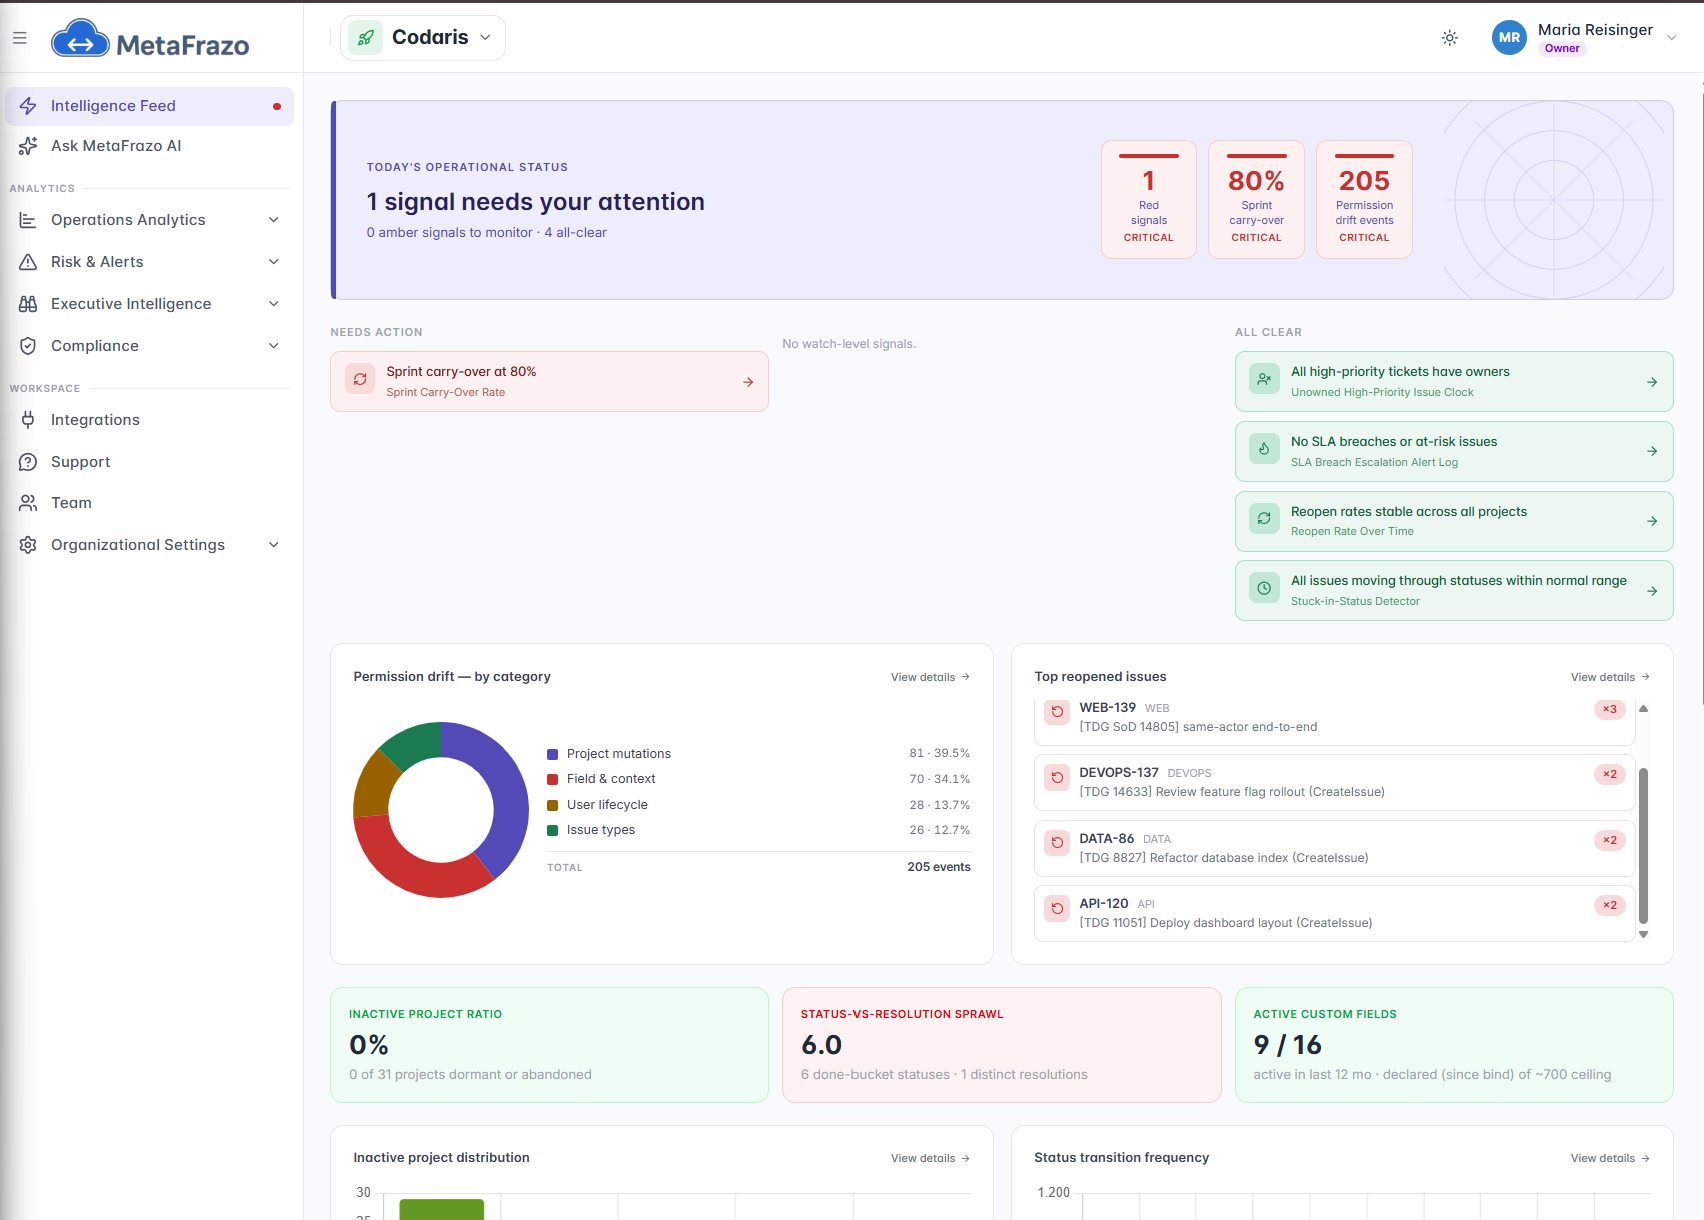Open the Codaris workspace dropdown
The width and height of the screenshot is (1704, 1220).
[423, 38]
